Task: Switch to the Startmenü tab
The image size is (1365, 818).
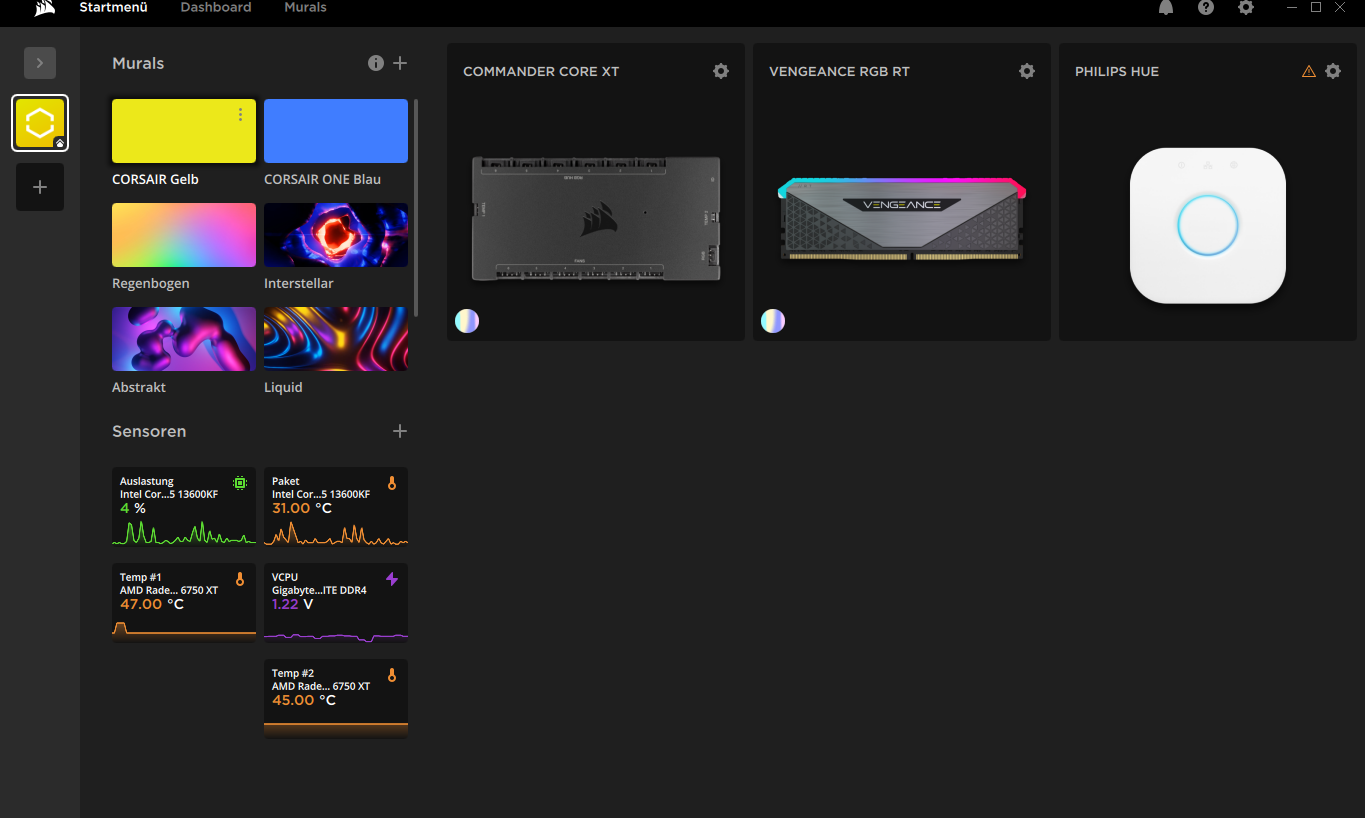Action: pyautogui.click(x=114, y=7)
